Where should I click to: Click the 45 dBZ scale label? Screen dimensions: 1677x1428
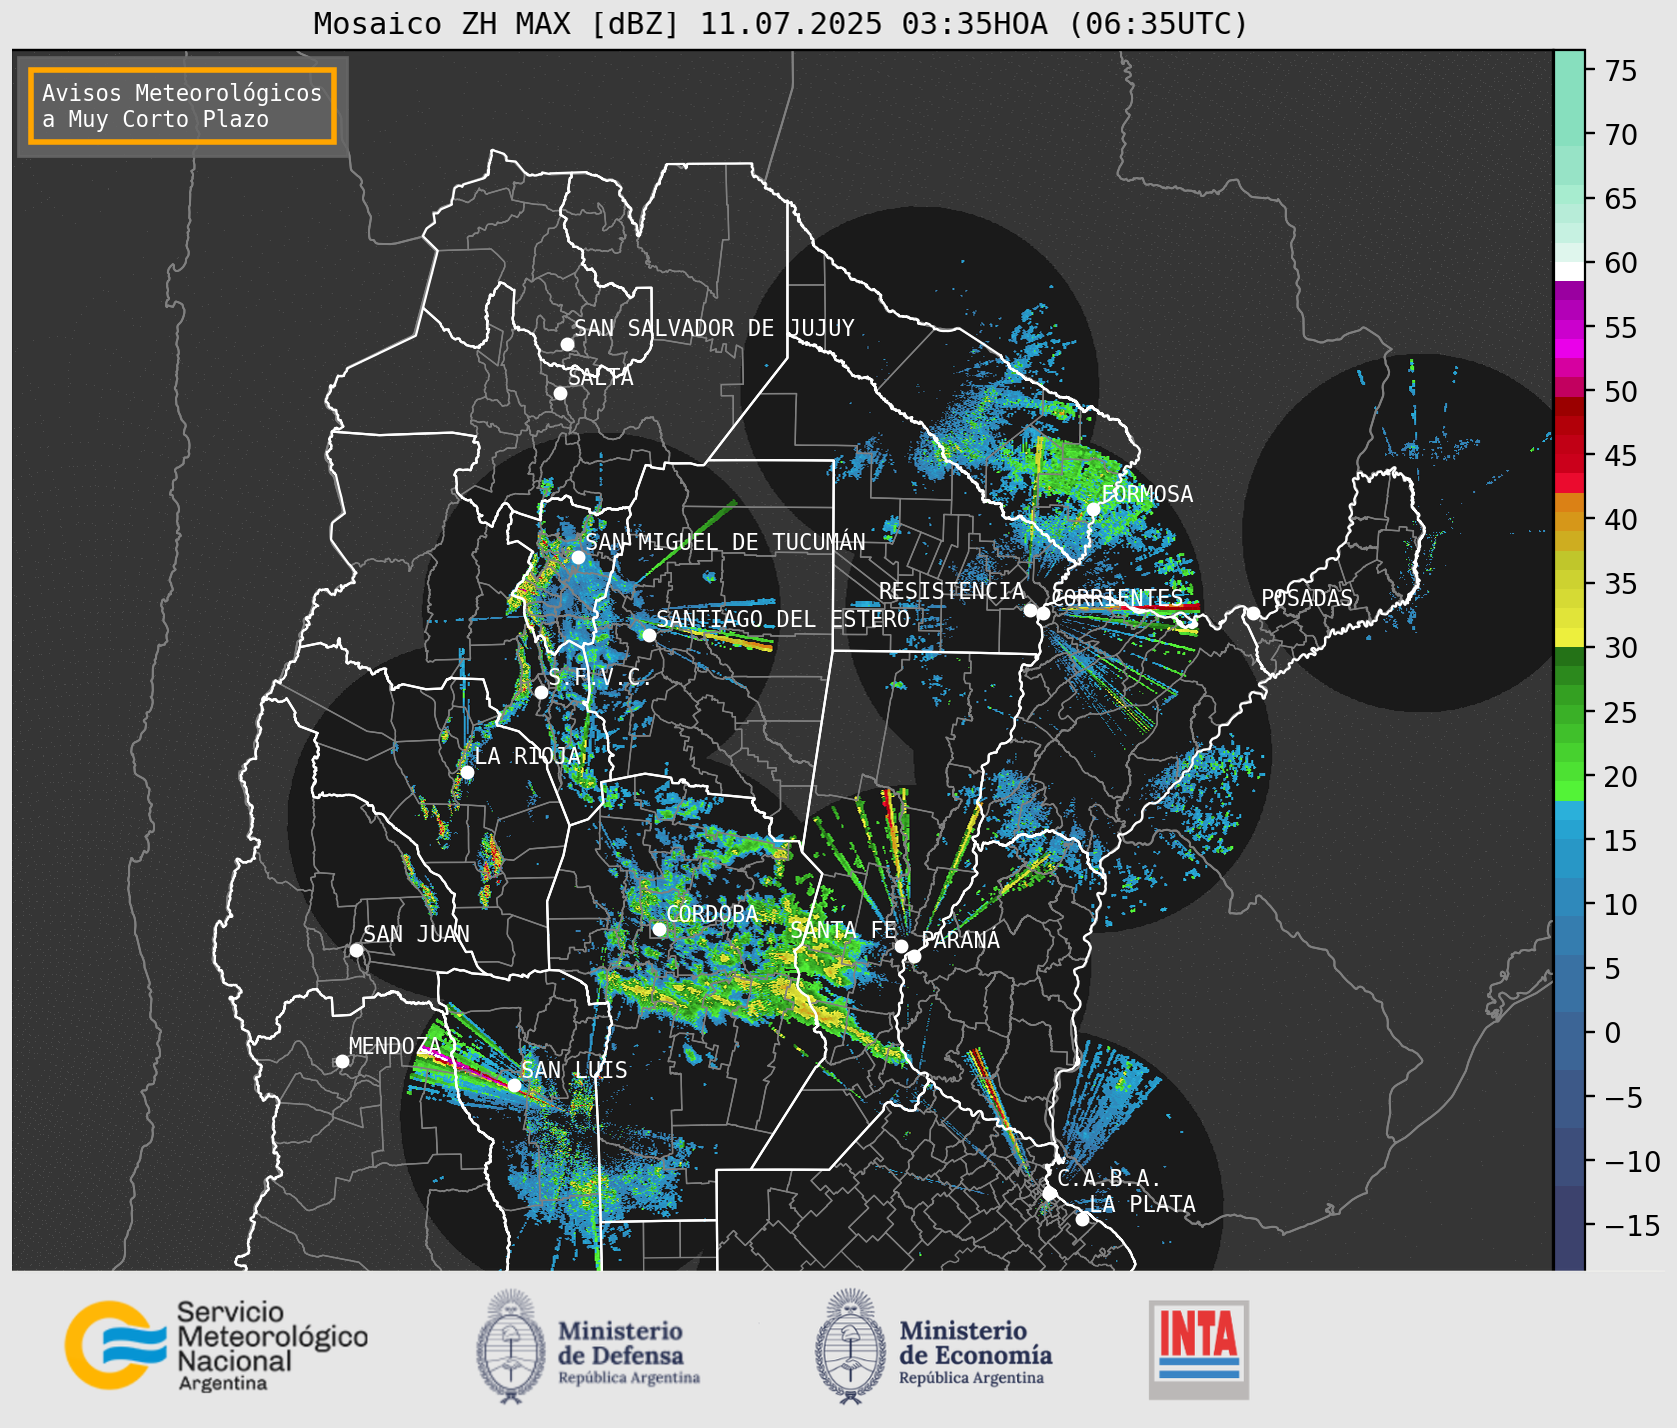tap(1621, 456)
